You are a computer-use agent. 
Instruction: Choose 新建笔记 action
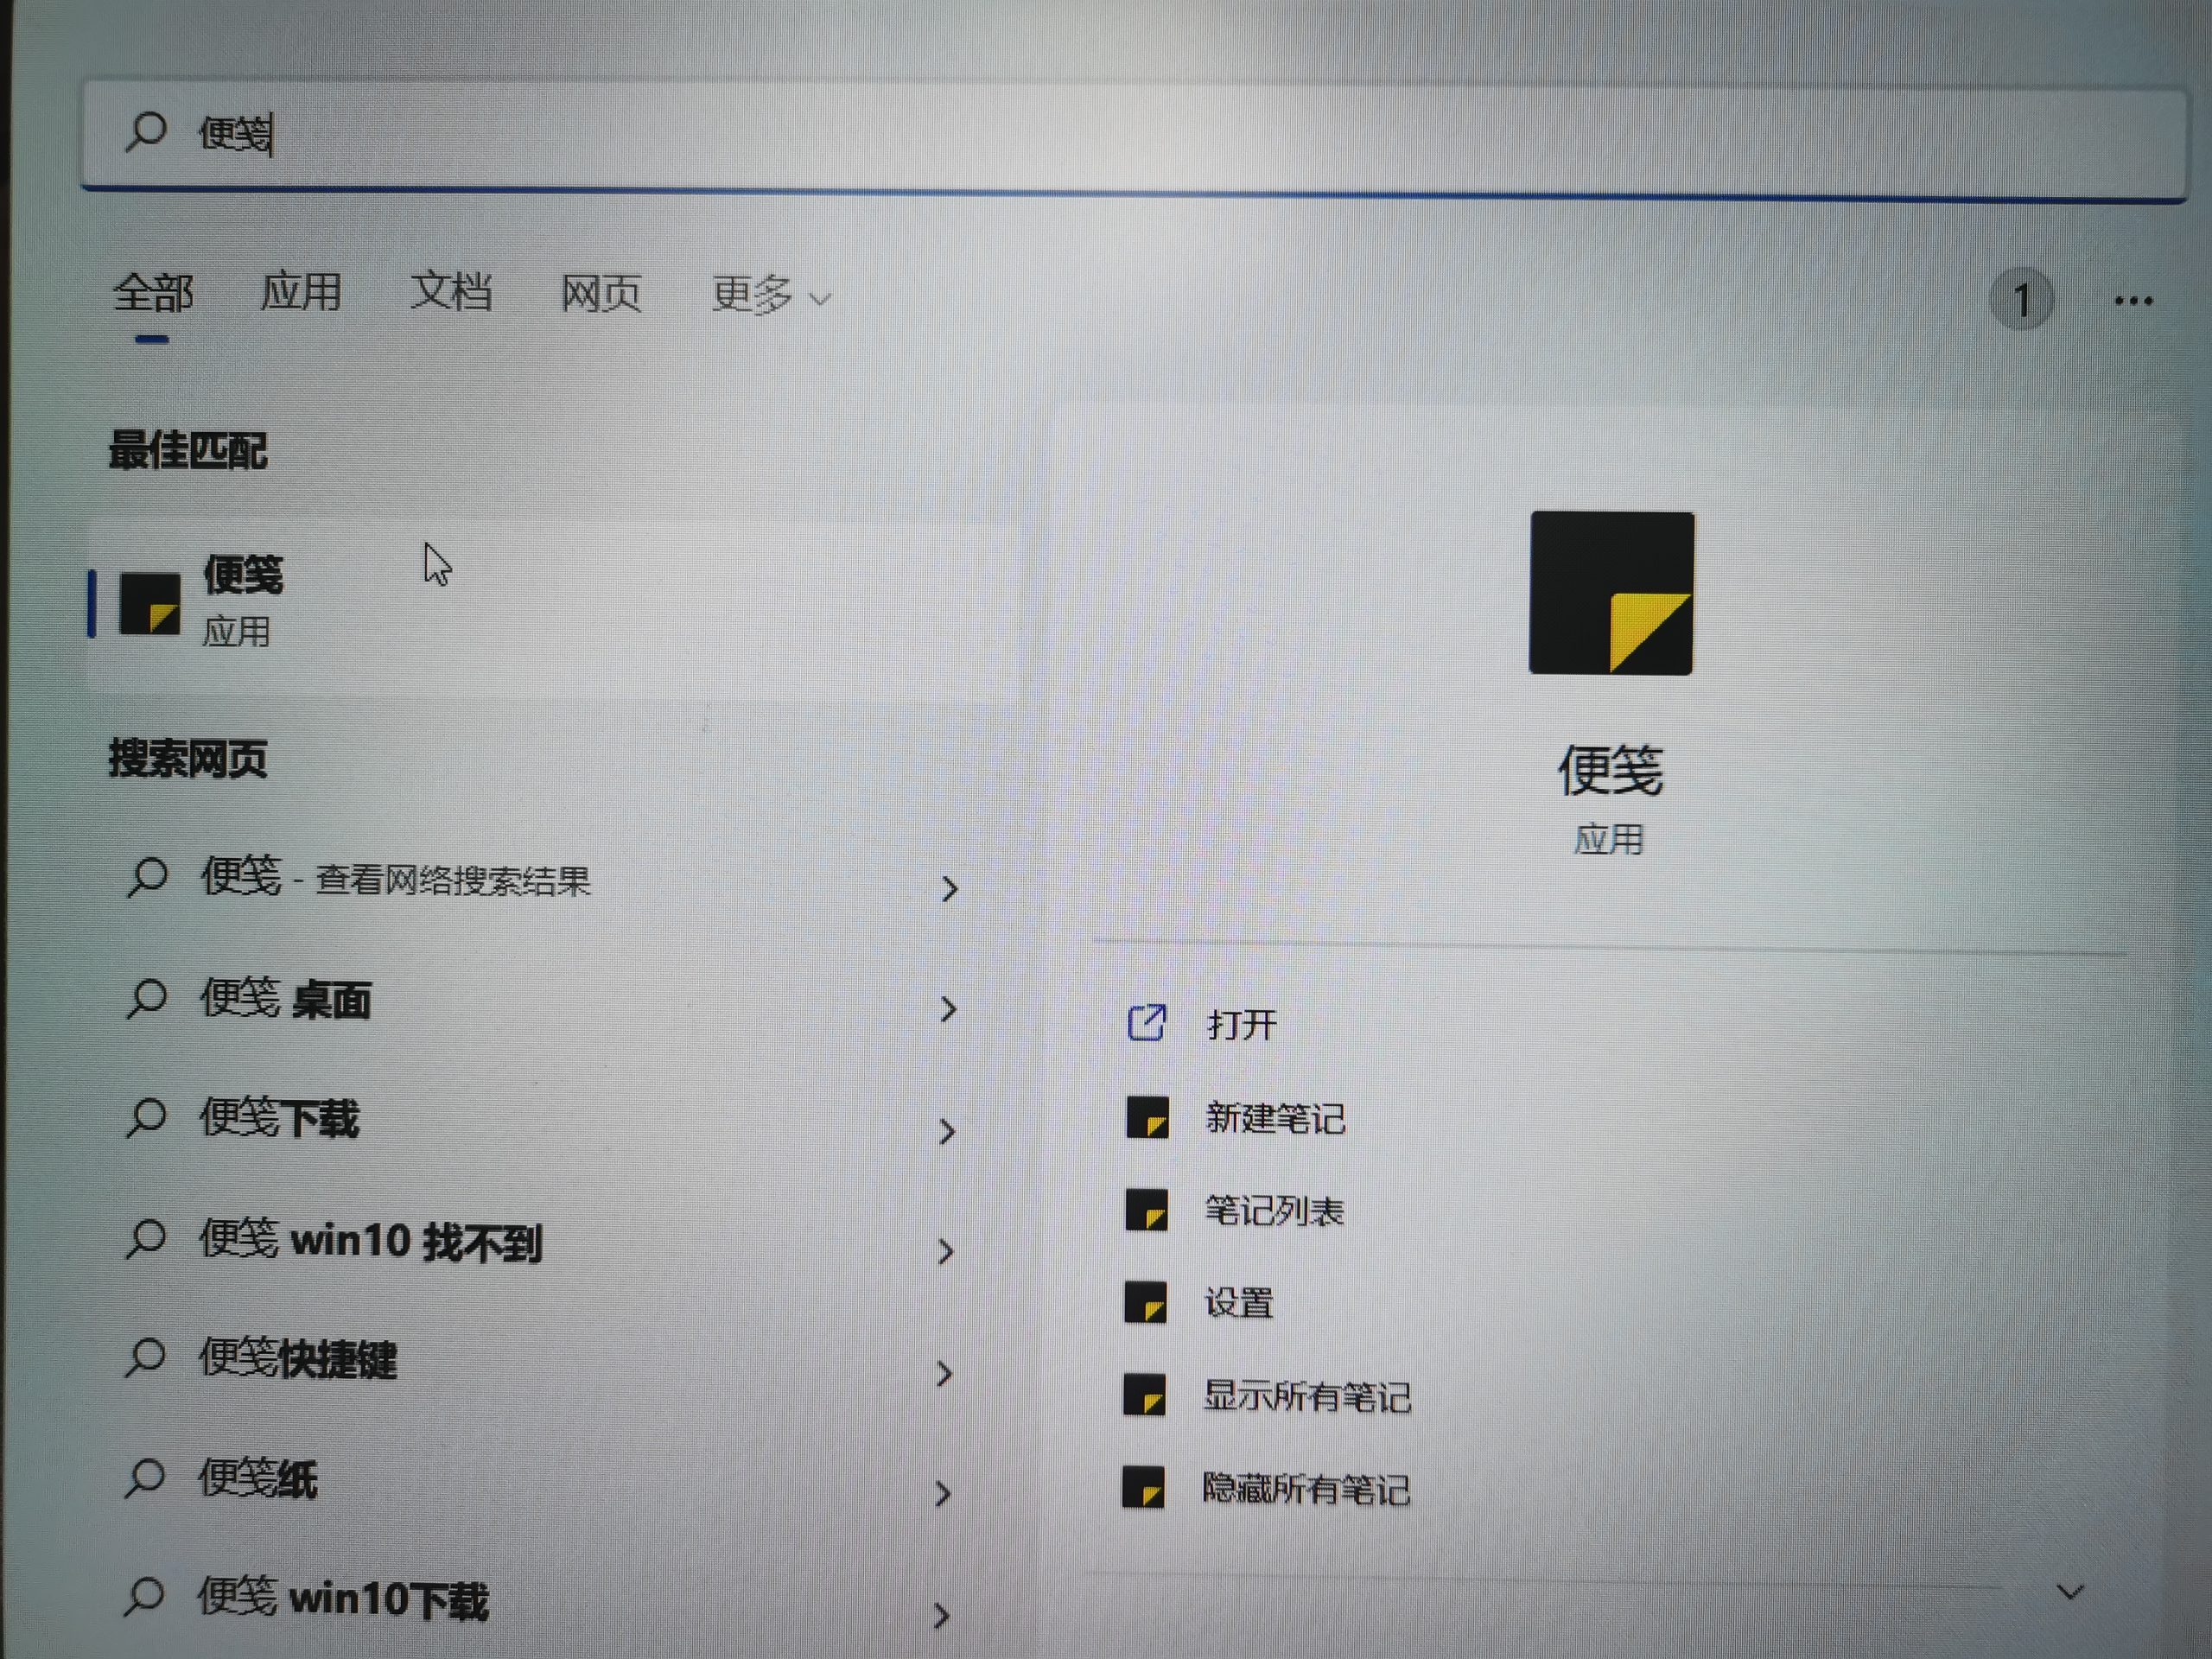[1275, 1118]
